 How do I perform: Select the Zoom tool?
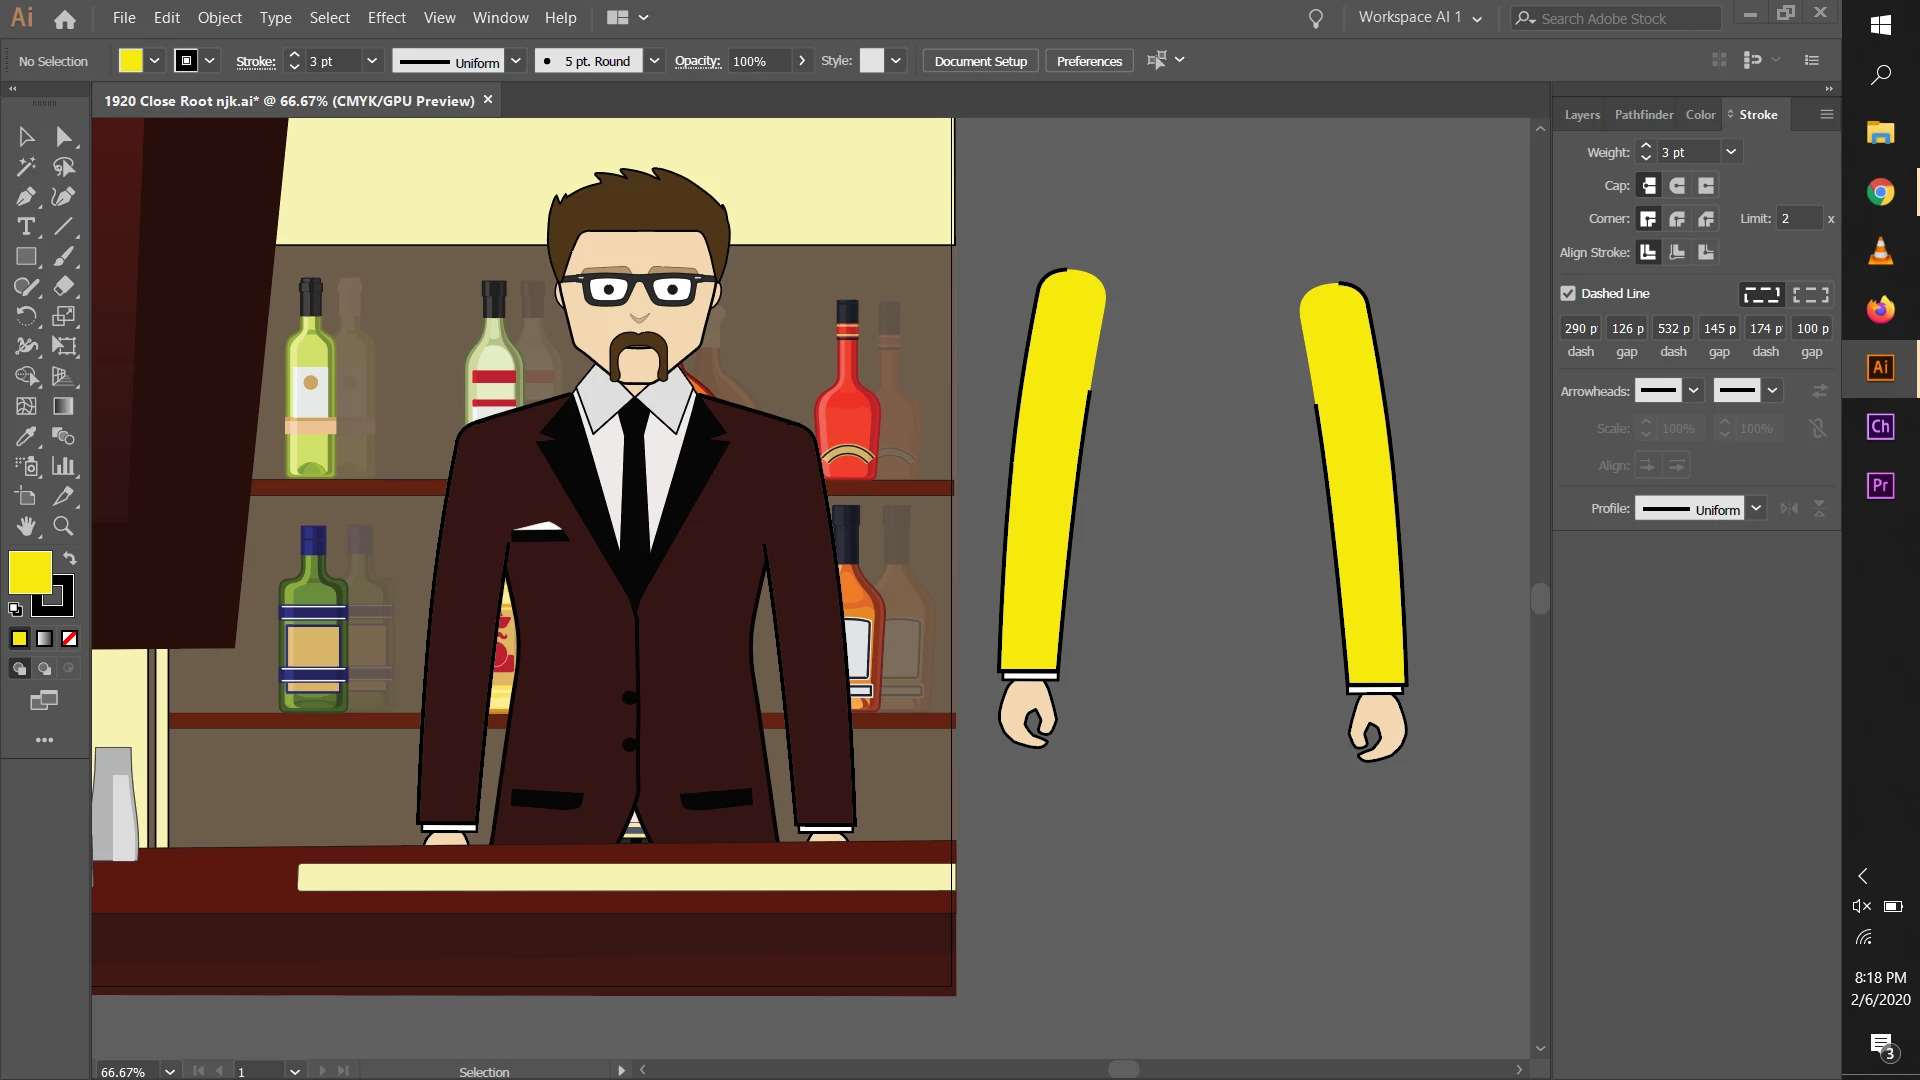(x=64, y=526)
